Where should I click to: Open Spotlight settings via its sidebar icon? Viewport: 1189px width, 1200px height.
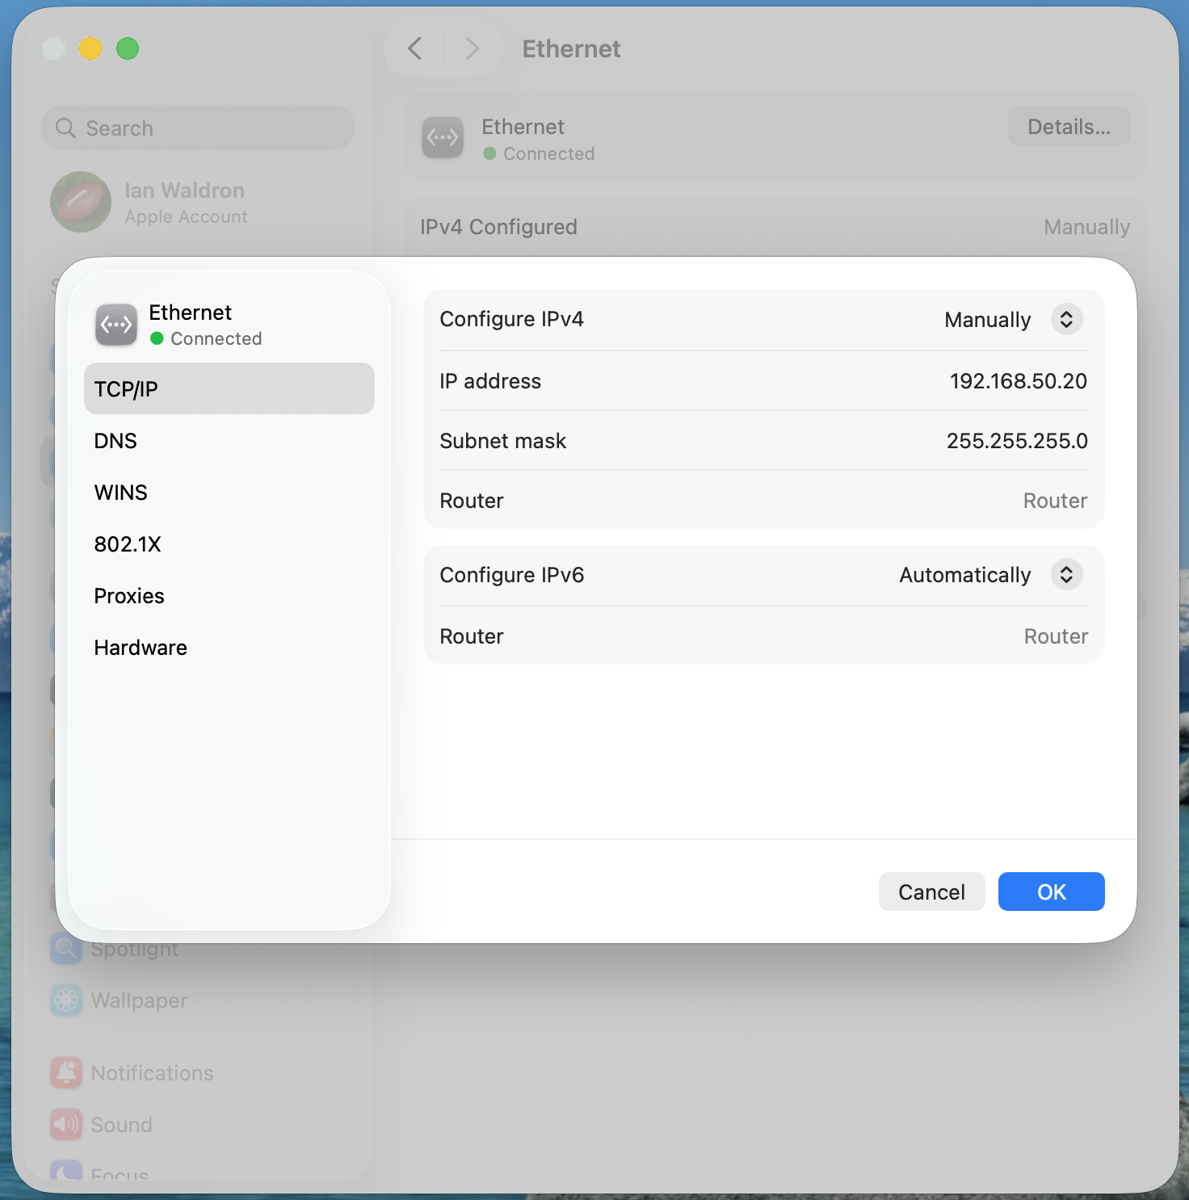click(x=66, y=948)
